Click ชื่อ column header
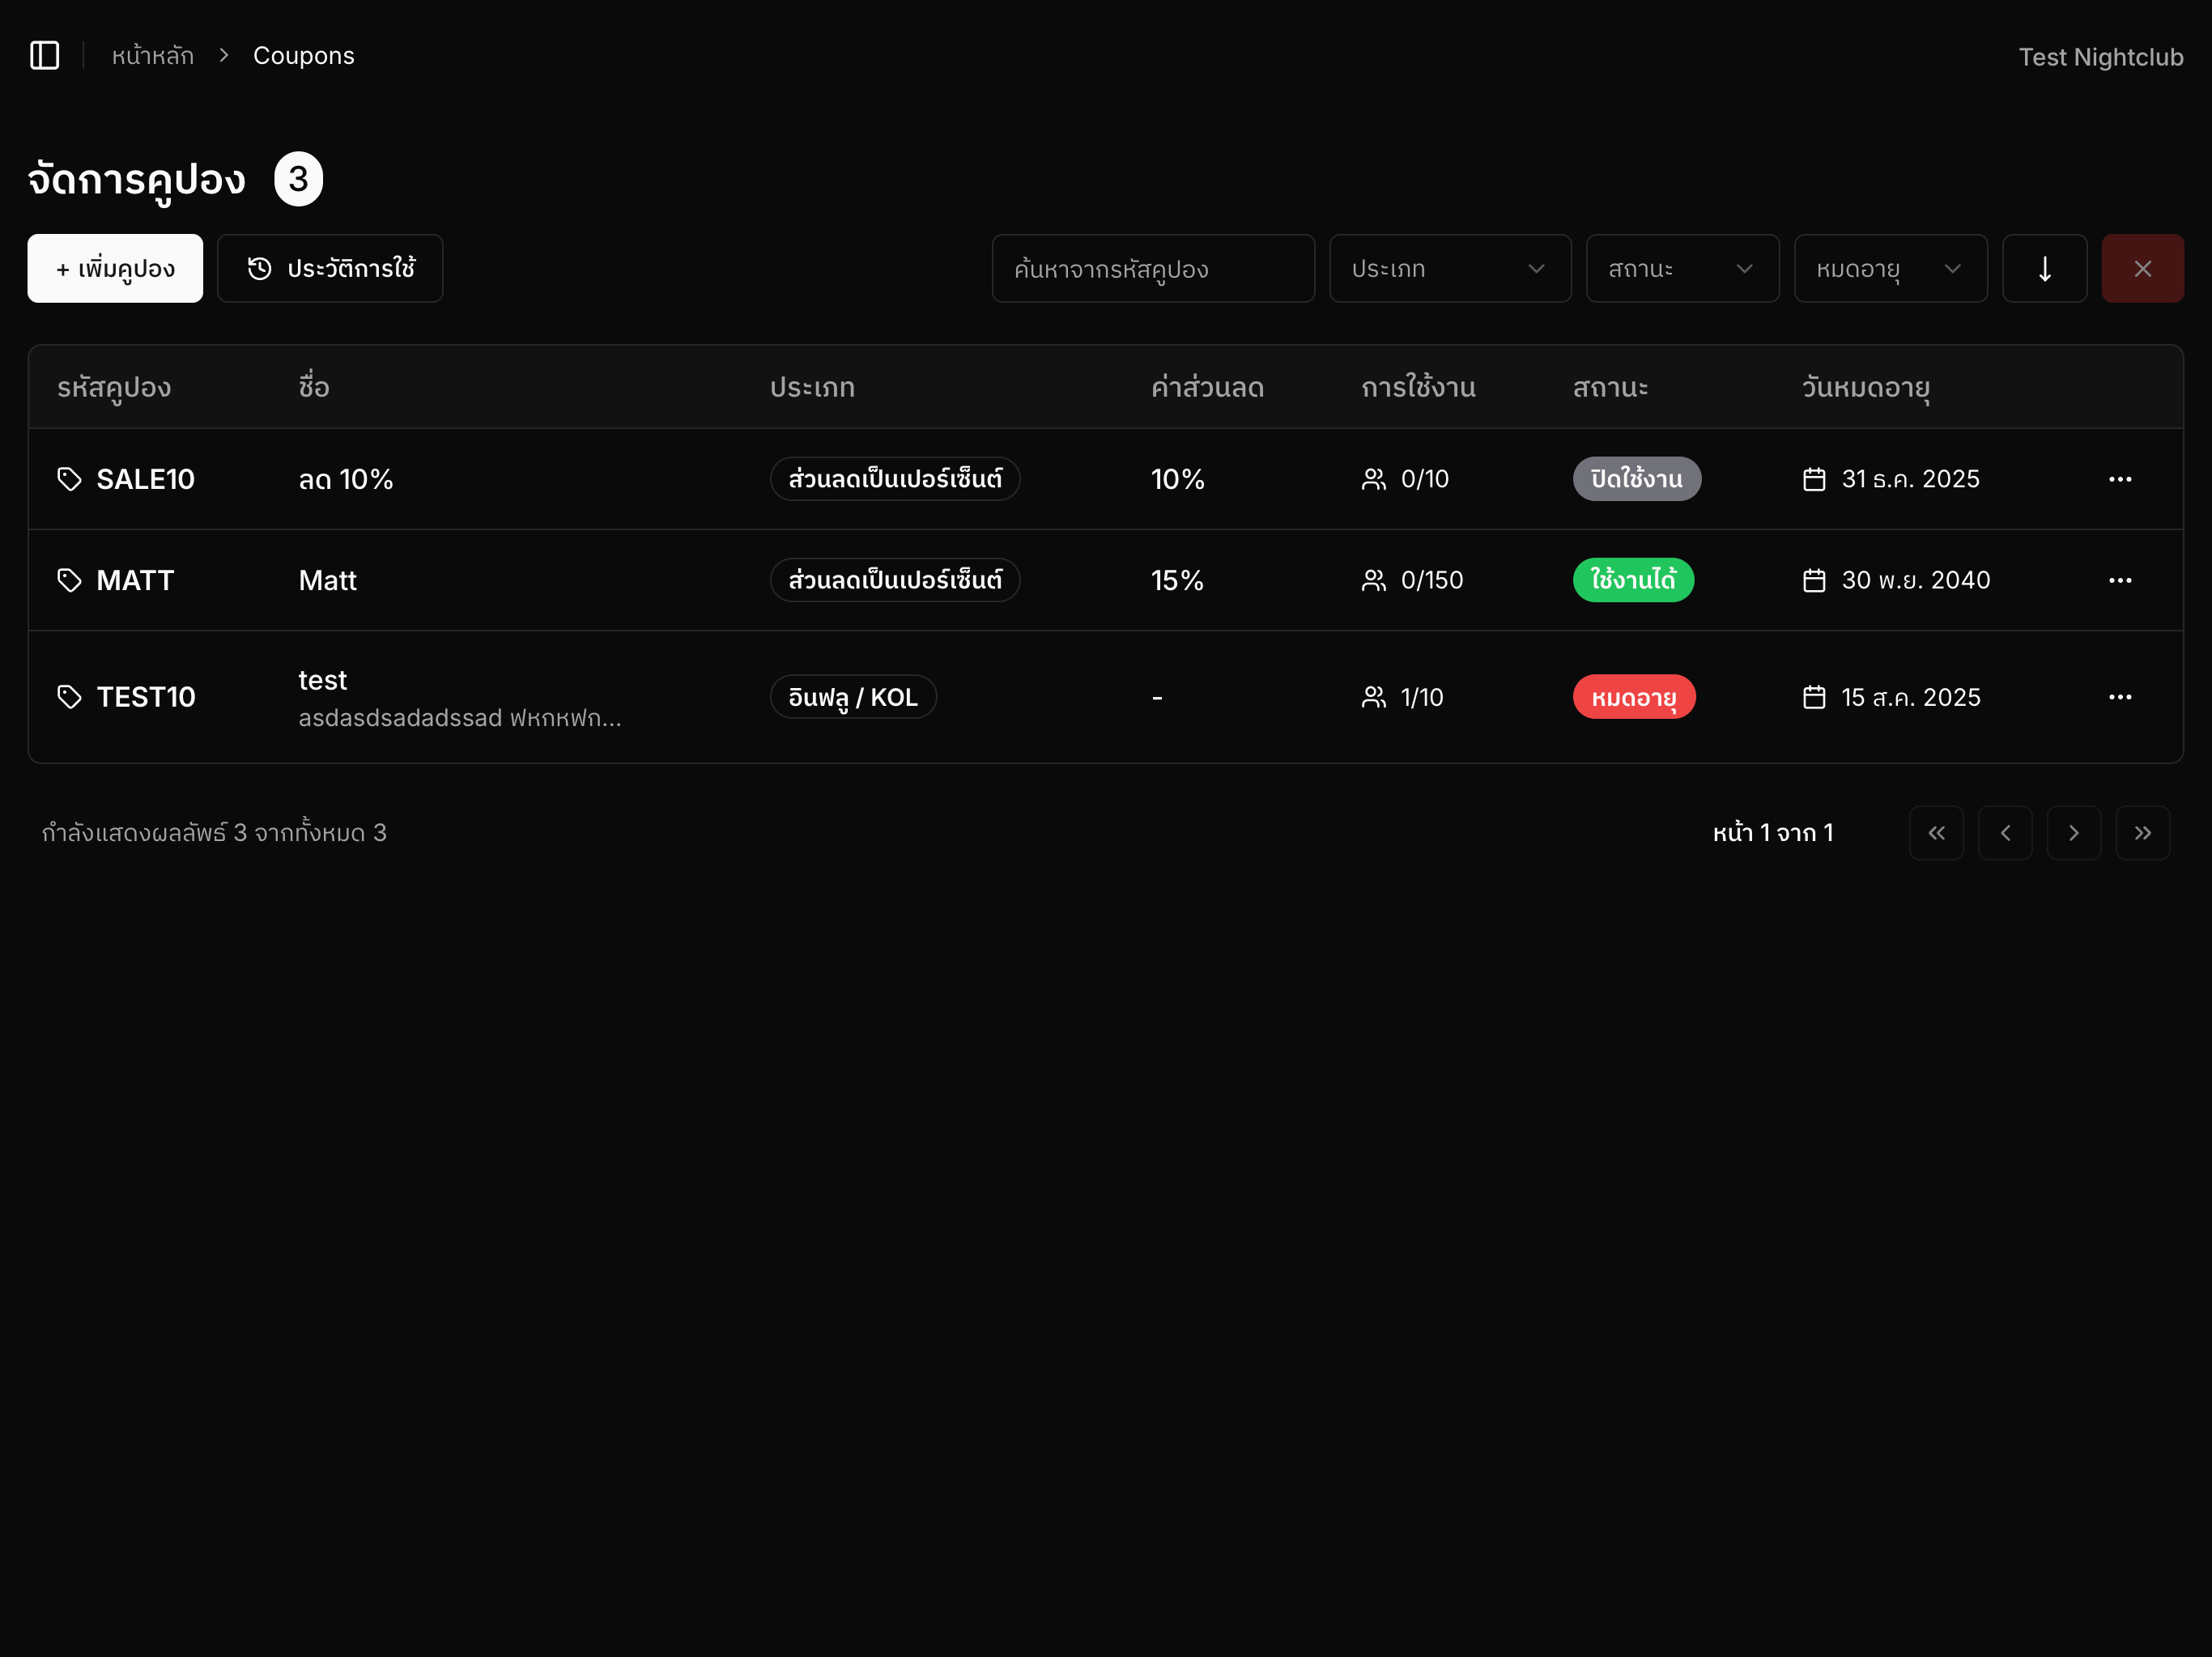Image resolution: width=2212 pixels, height=1657 pixels. point(314,387)
